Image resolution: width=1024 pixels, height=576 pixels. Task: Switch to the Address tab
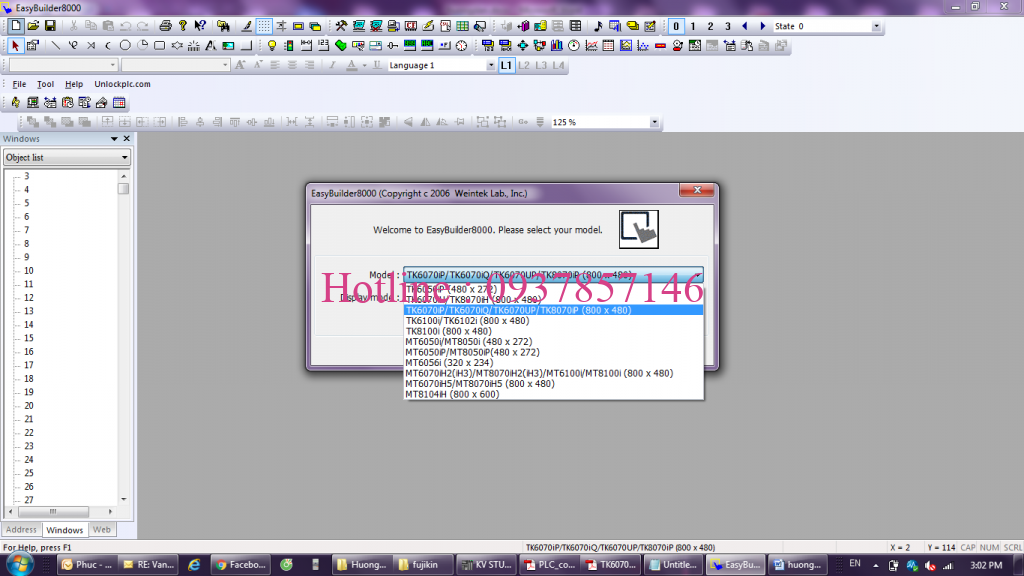click(22, 530)
